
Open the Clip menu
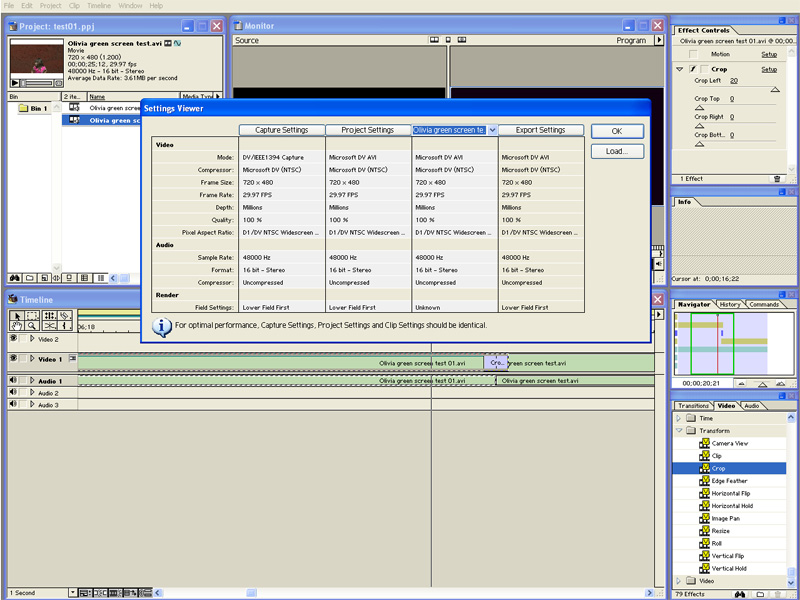74,6
